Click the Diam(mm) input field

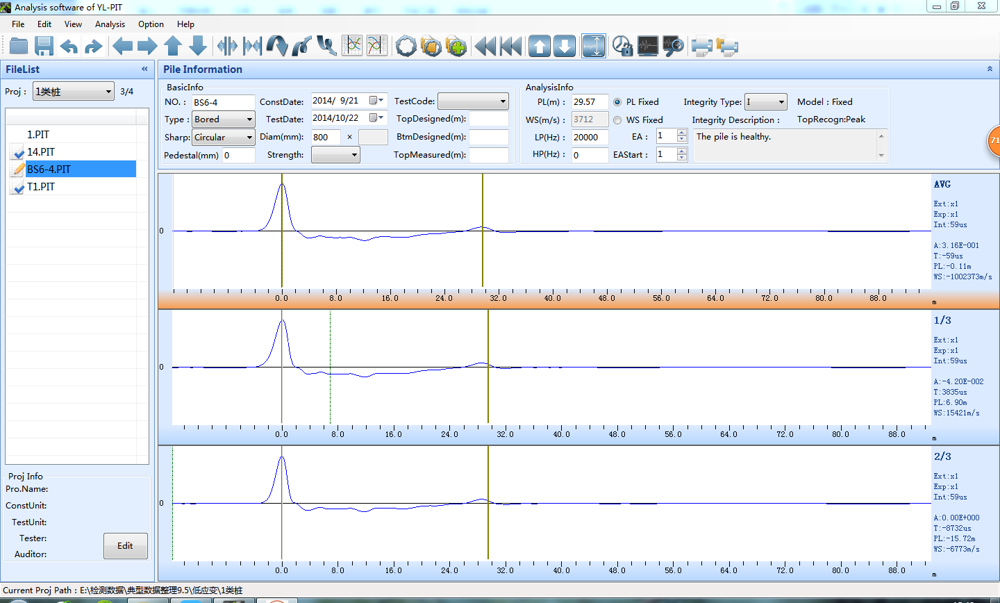coord(326,137)
